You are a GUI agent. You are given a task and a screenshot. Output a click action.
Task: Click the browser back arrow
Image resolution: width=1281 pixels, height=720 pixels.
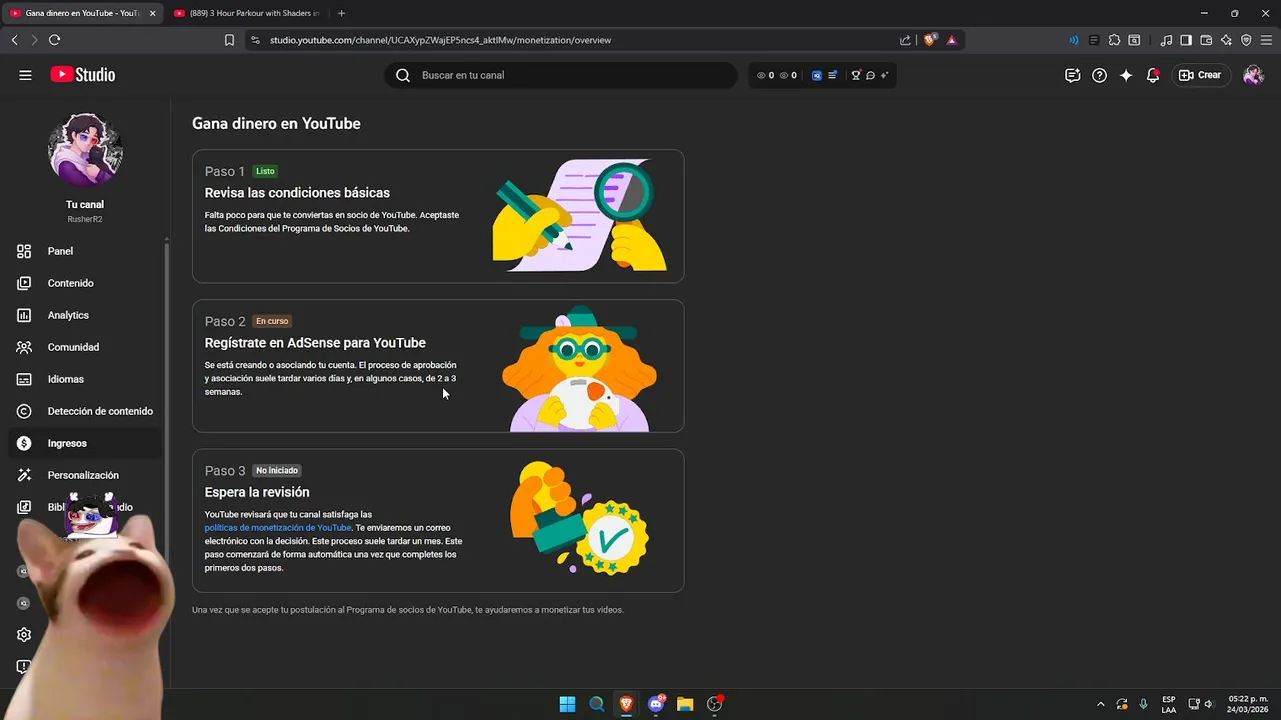[x=14, y=40]
